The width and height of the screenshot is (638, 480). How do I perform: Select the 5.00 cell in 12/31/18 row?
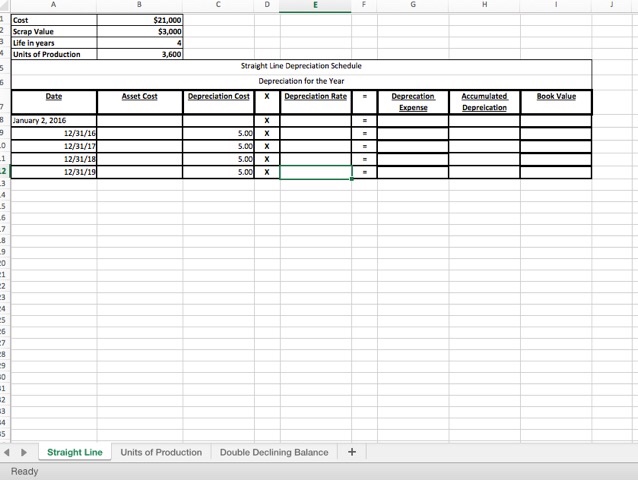click(218, 159)
